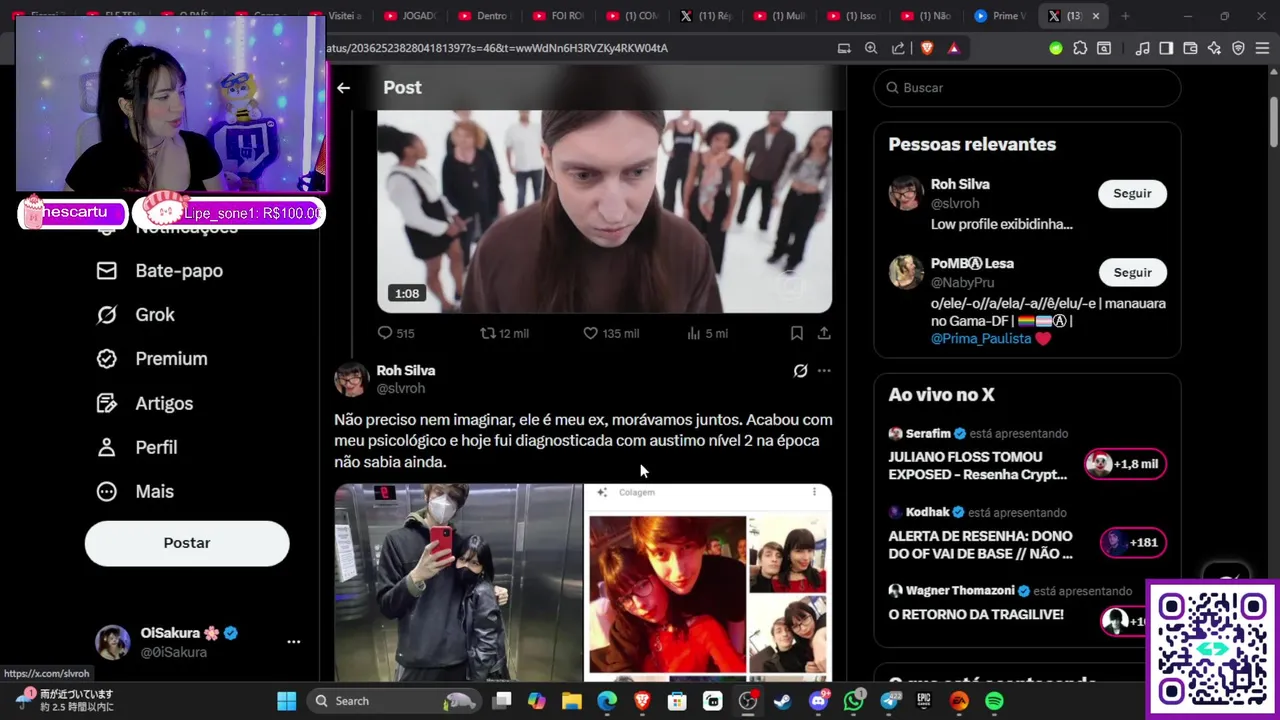Bookmark the video post
This screenshot has width=1280, height=720.
797,333
